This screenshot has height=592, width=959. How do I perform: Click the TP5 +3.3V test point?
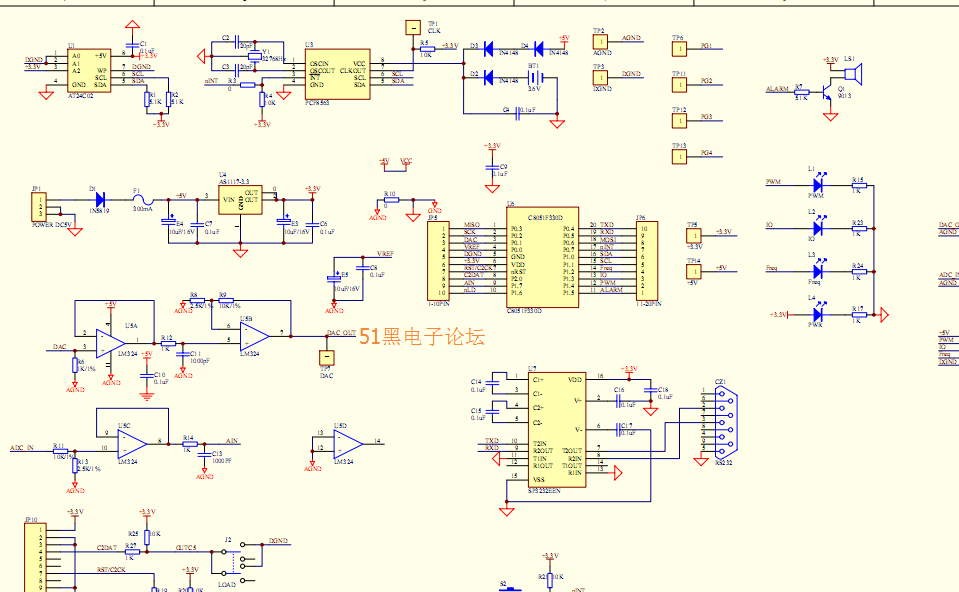click(x=694, y=235)
